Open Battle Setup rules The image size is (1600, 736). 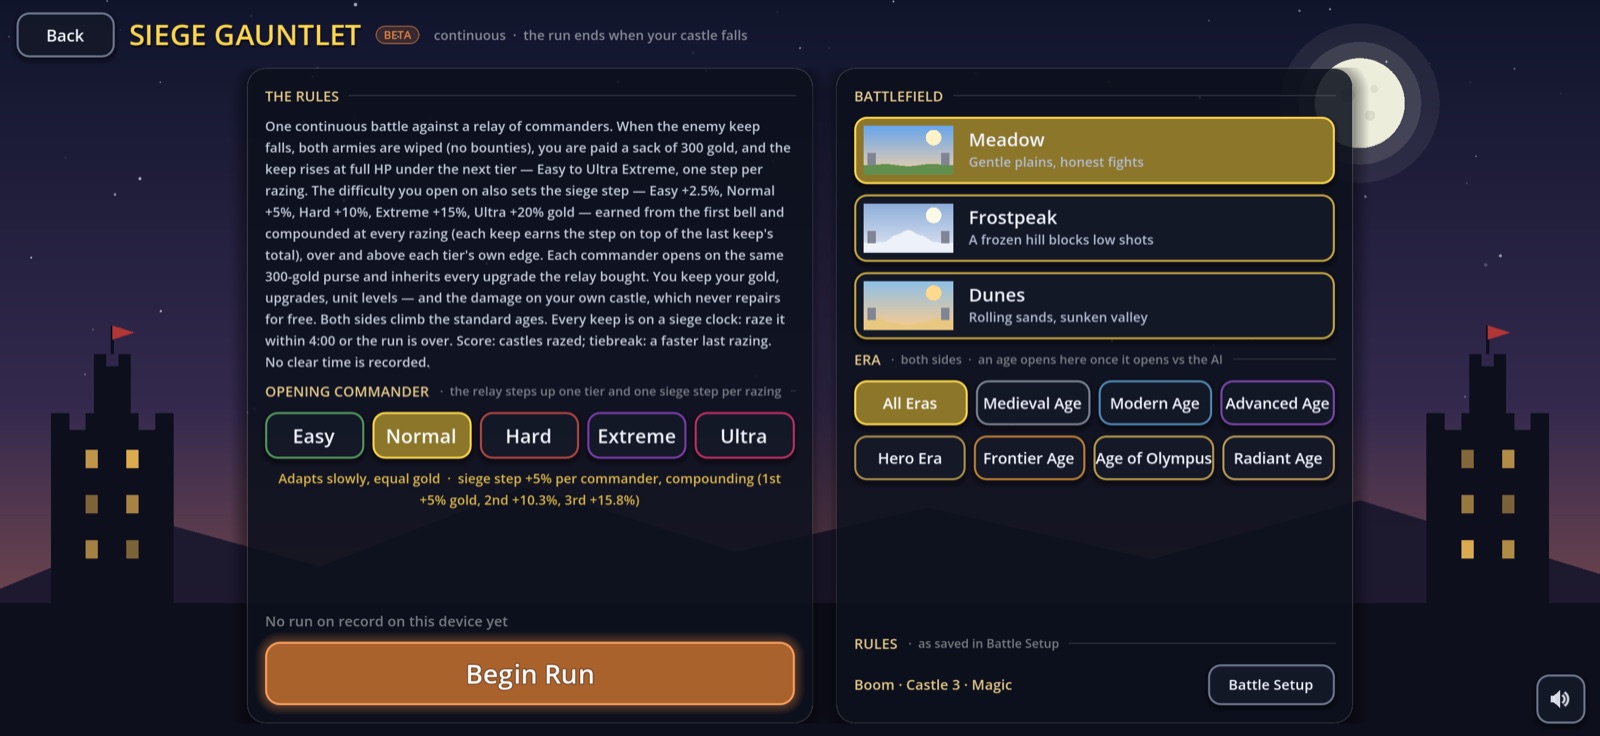click(x=1271, y=685)
